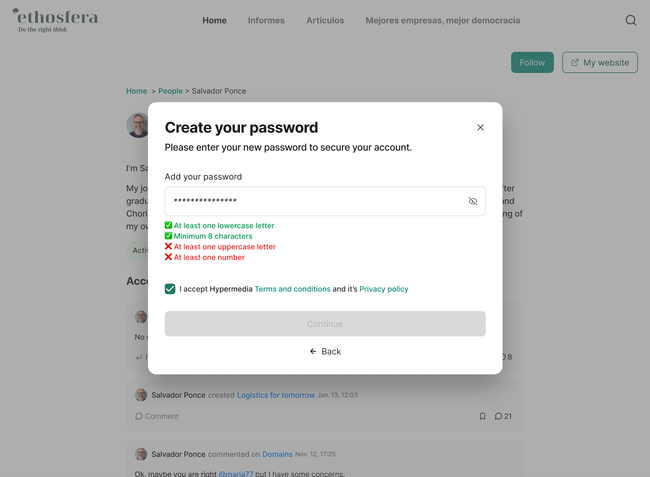Viewport: 650px width, 477px height.
Task: Open the Privacy policy link
Action: [x=384, y=289]
